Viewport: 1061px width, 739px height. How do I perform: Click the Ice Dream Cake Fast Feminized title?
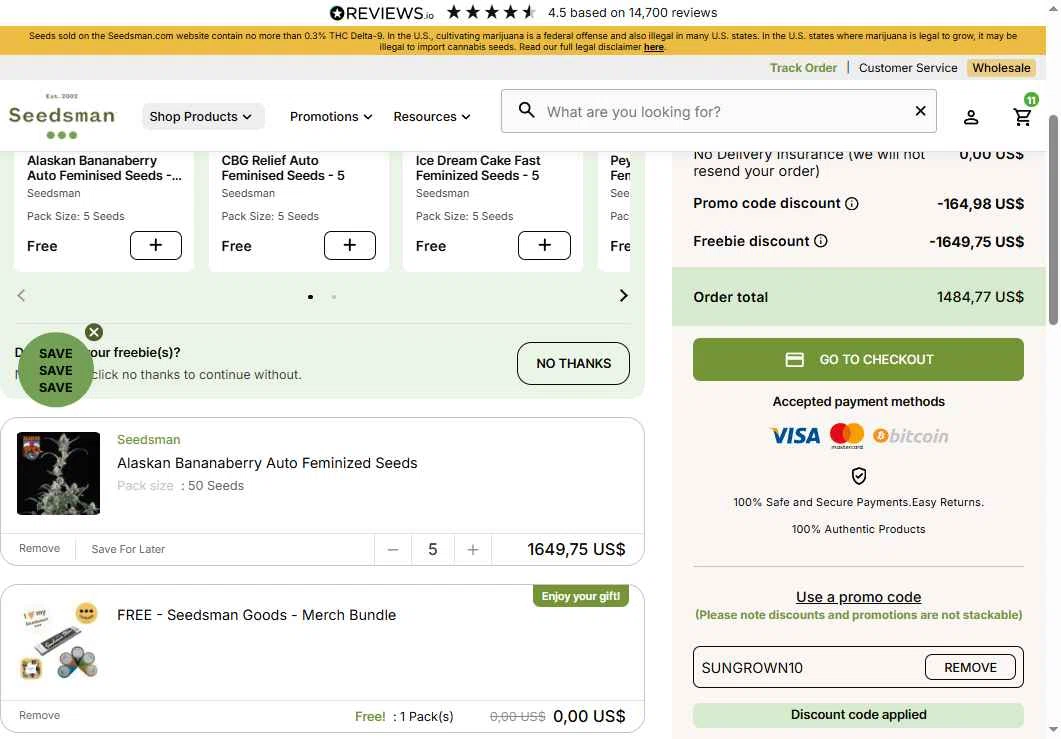(478, 168)
